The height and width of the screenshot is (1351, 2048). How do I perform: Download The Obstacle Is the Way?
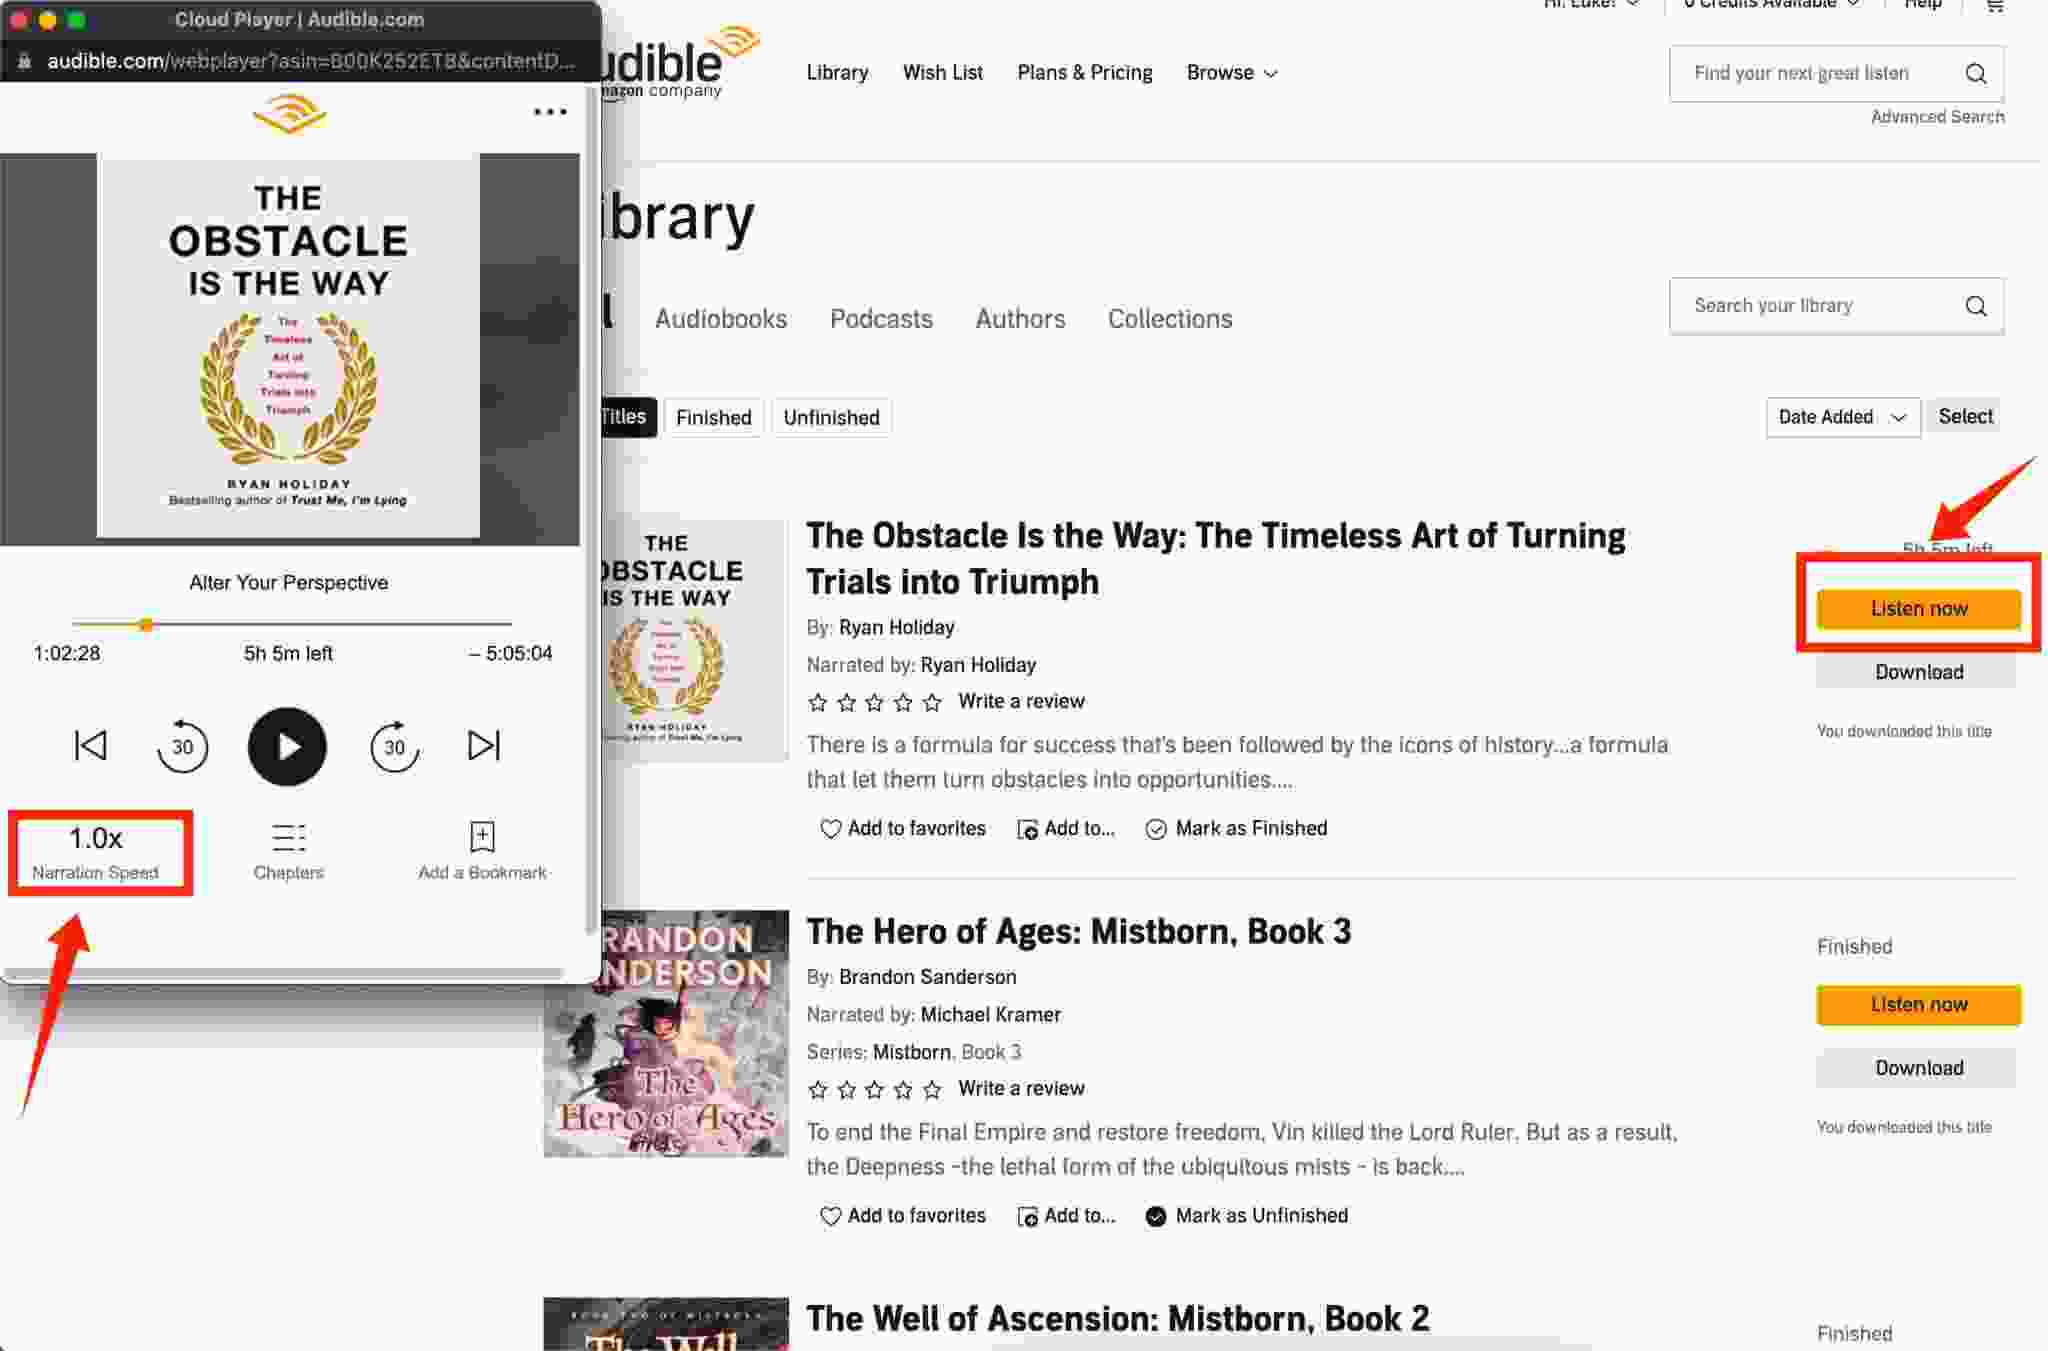click(x=1918, y=672)
